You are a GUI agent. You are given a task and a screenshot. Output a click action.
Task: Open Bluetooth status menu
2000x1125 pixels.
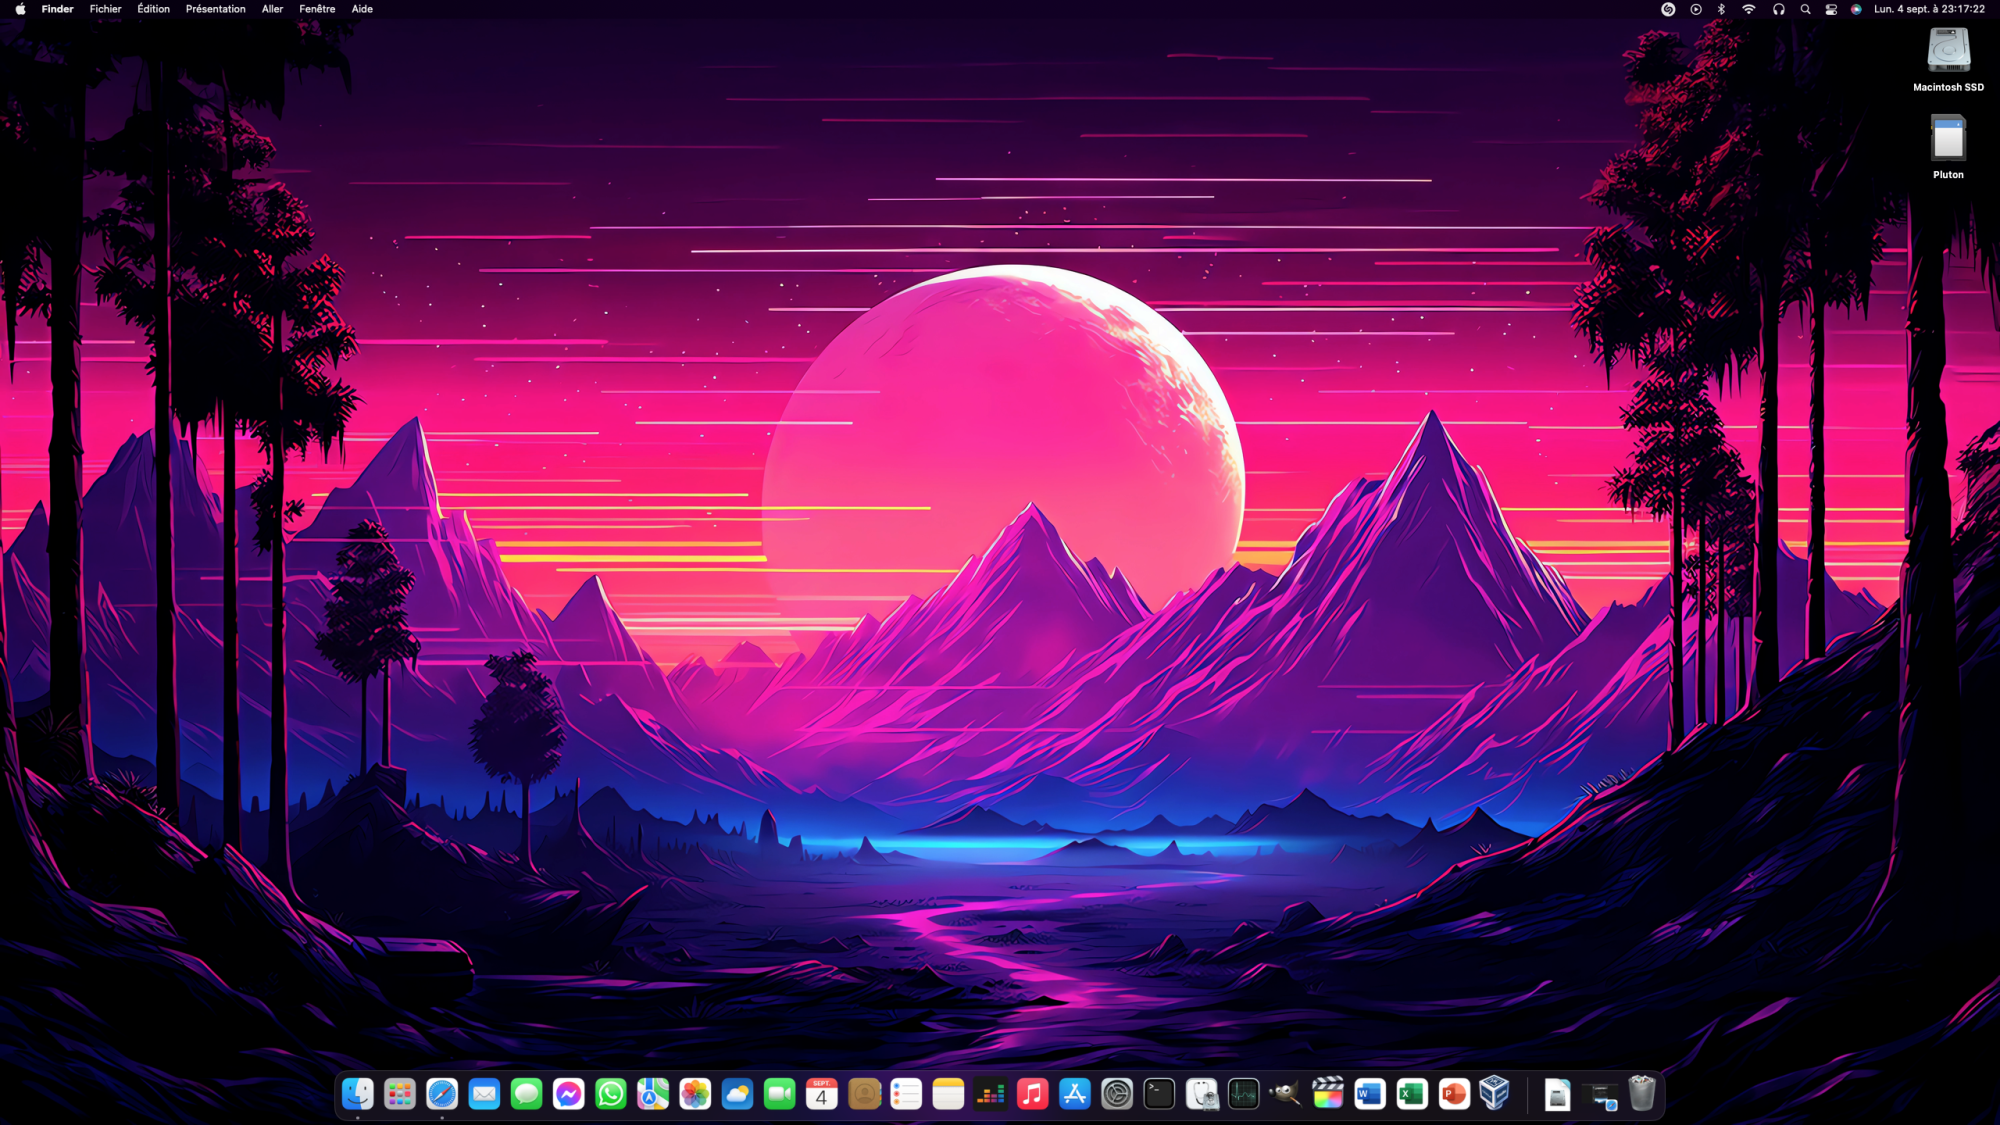[x=1722, y=9]
